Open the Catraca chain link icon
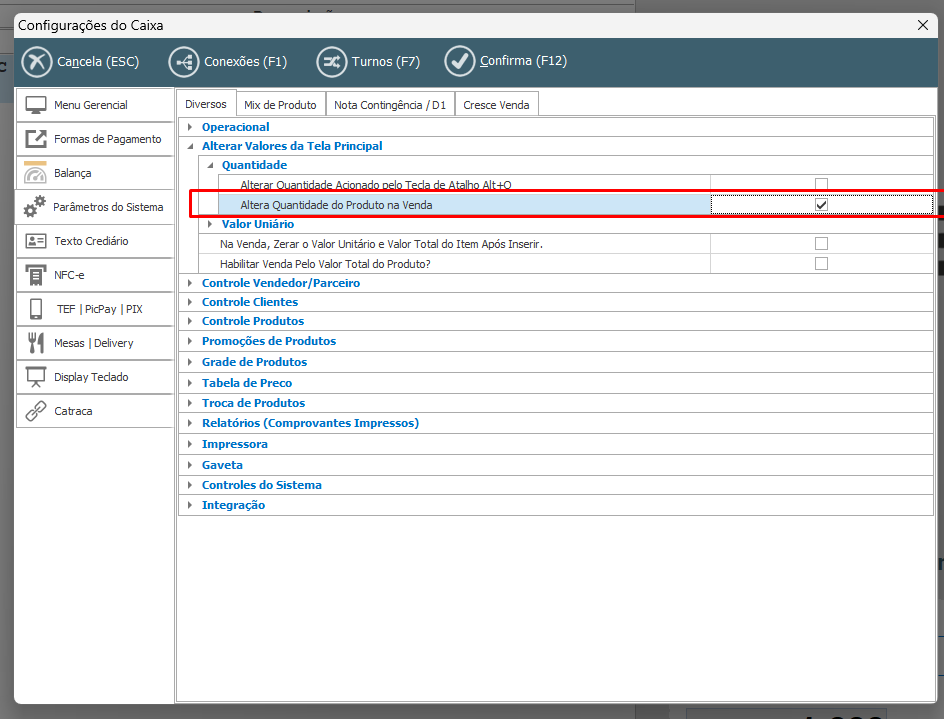Image resolution: width=944 pixels, height=719 pixels. 36,411
